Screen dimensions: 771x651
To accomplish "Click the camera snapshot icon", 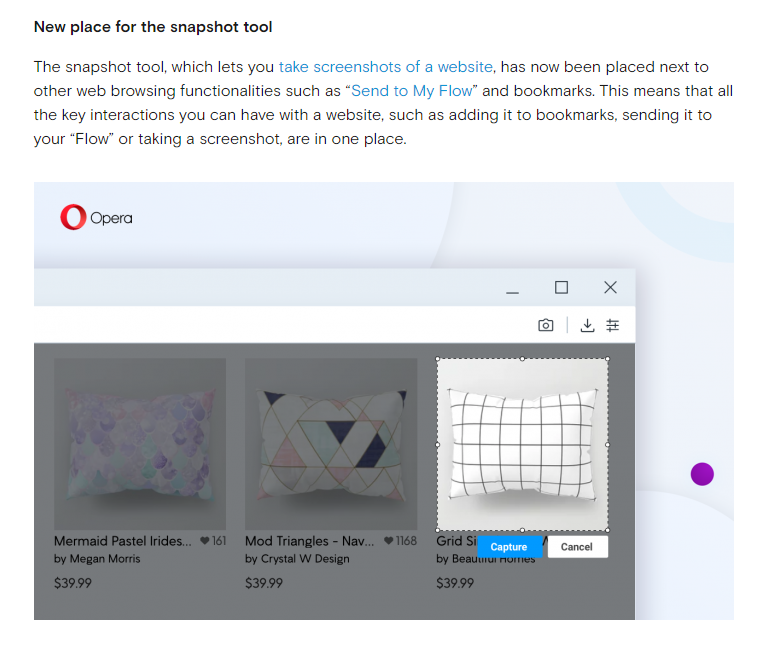I will click(545, 325).
